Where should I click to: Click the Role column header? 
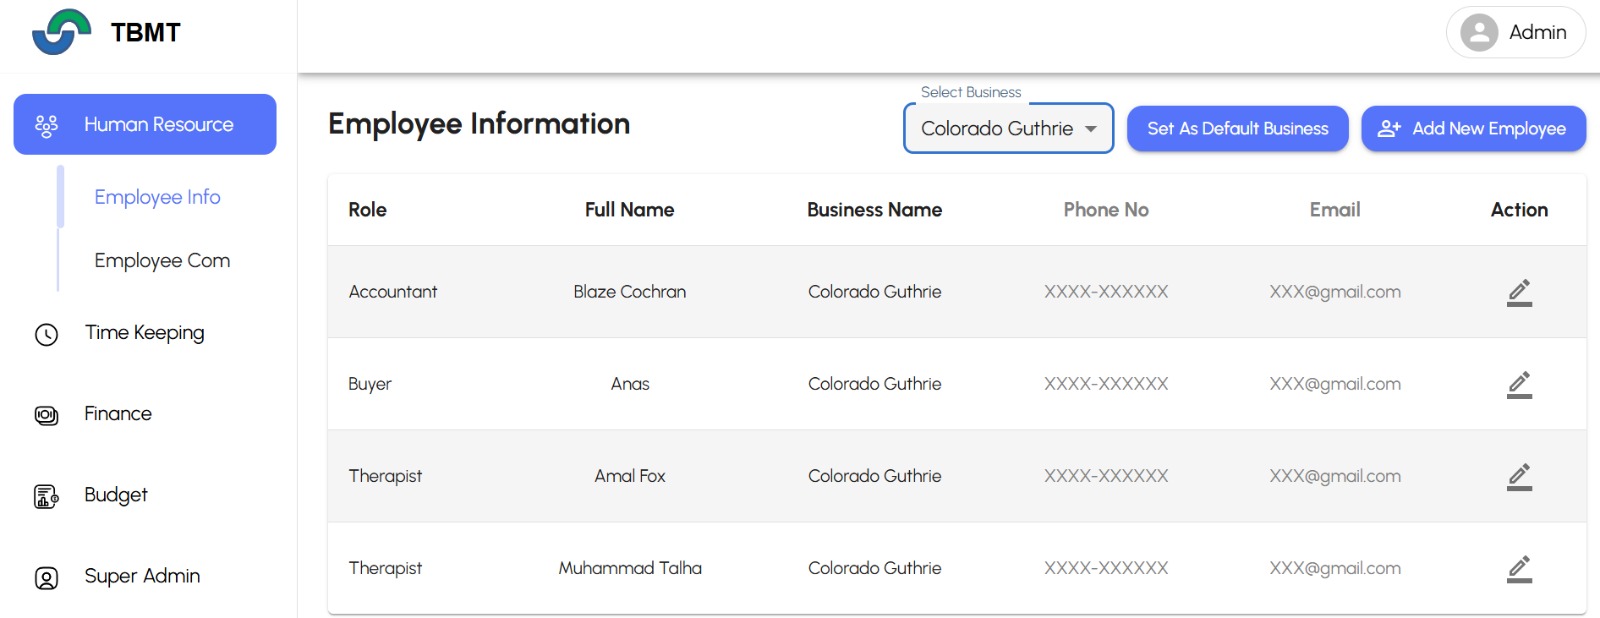367,210
